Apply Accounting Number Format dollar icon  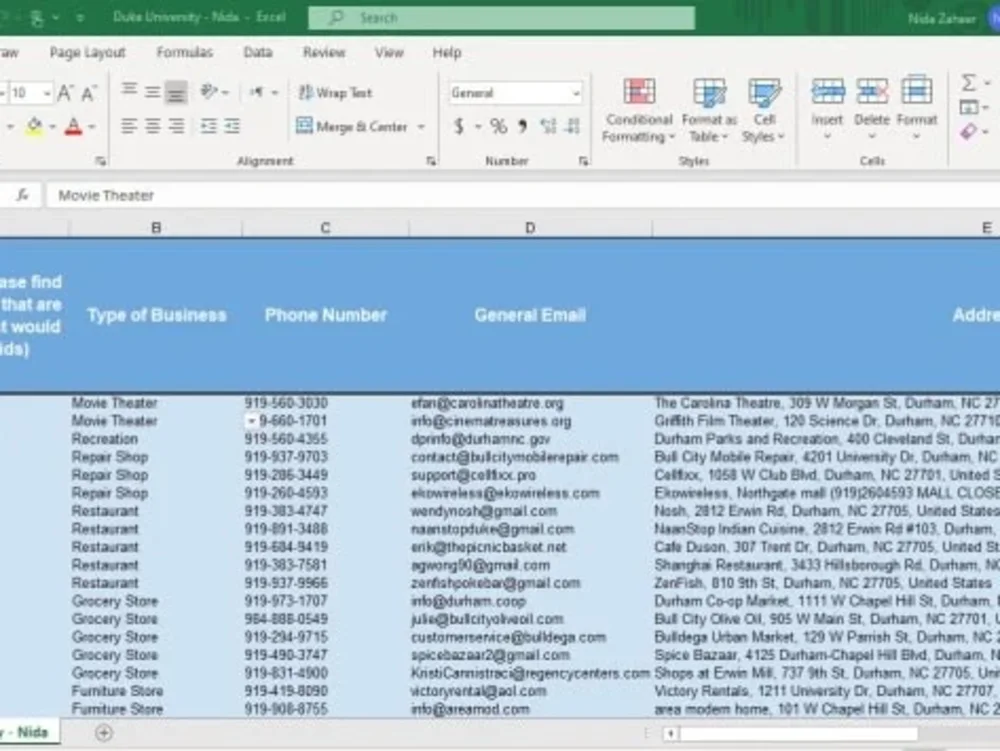pos(459,127)
